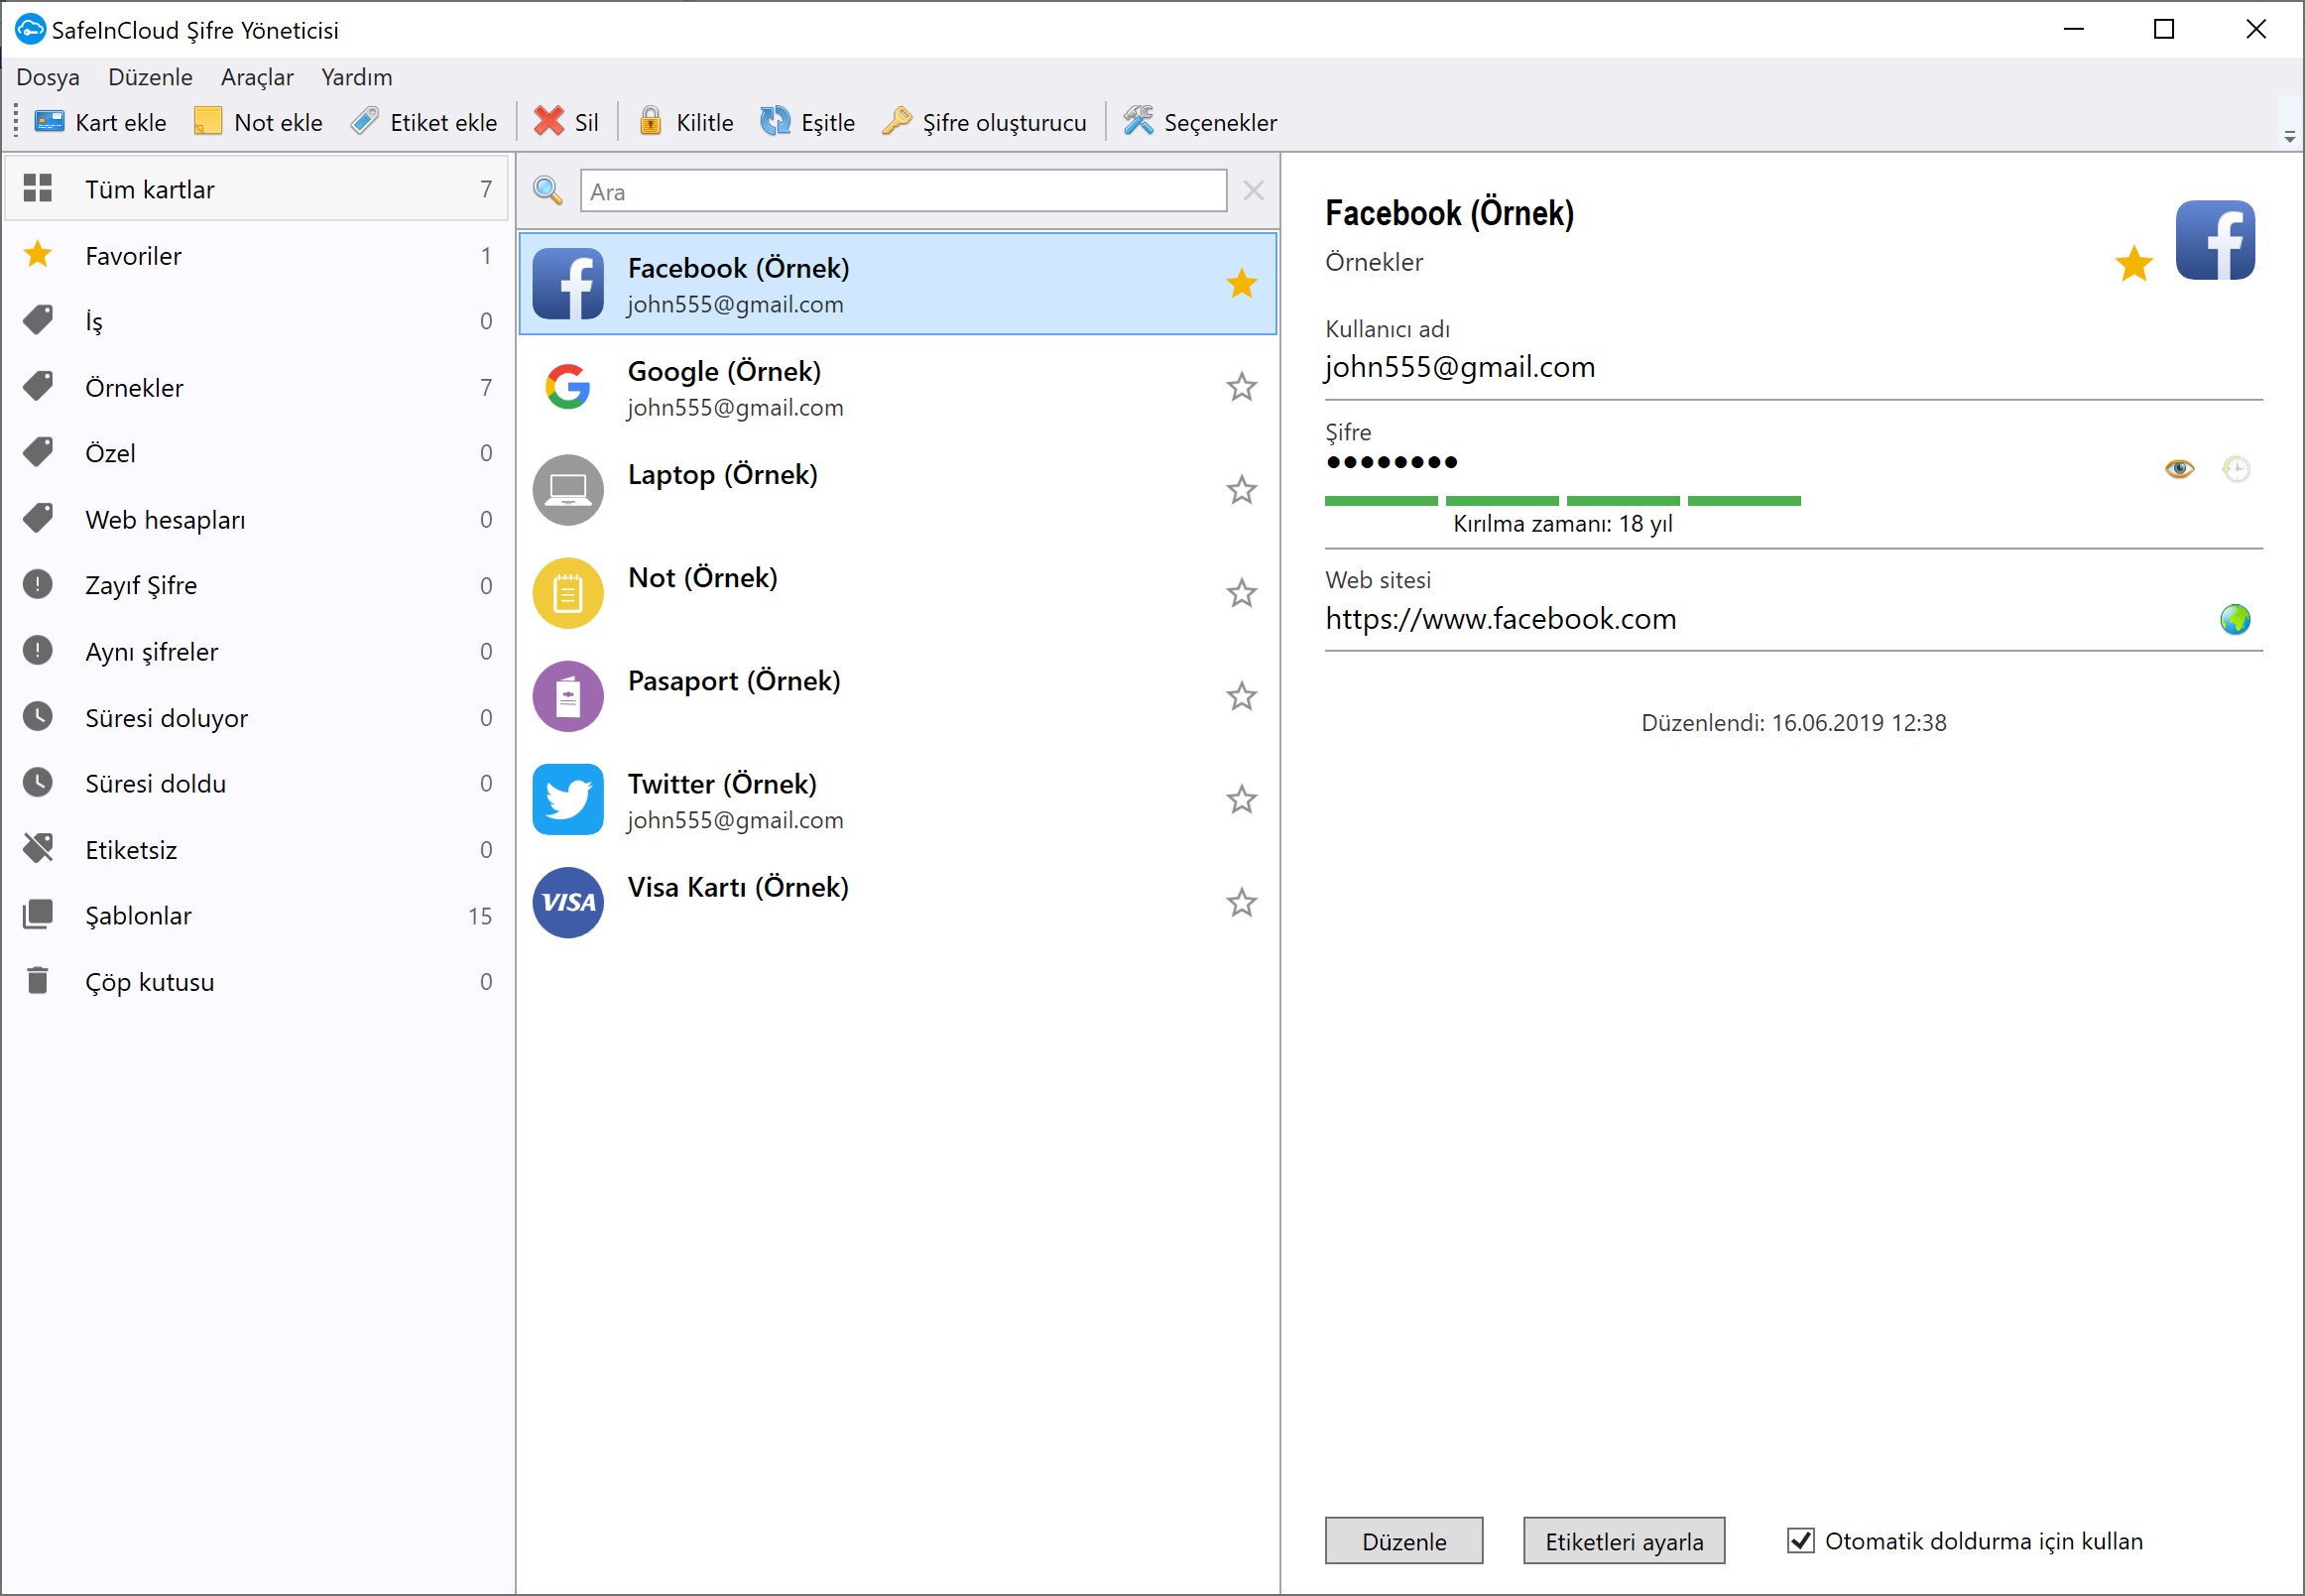Click the Not ekle sticky note icon
2305x1596 pixels.
(208, 122)
